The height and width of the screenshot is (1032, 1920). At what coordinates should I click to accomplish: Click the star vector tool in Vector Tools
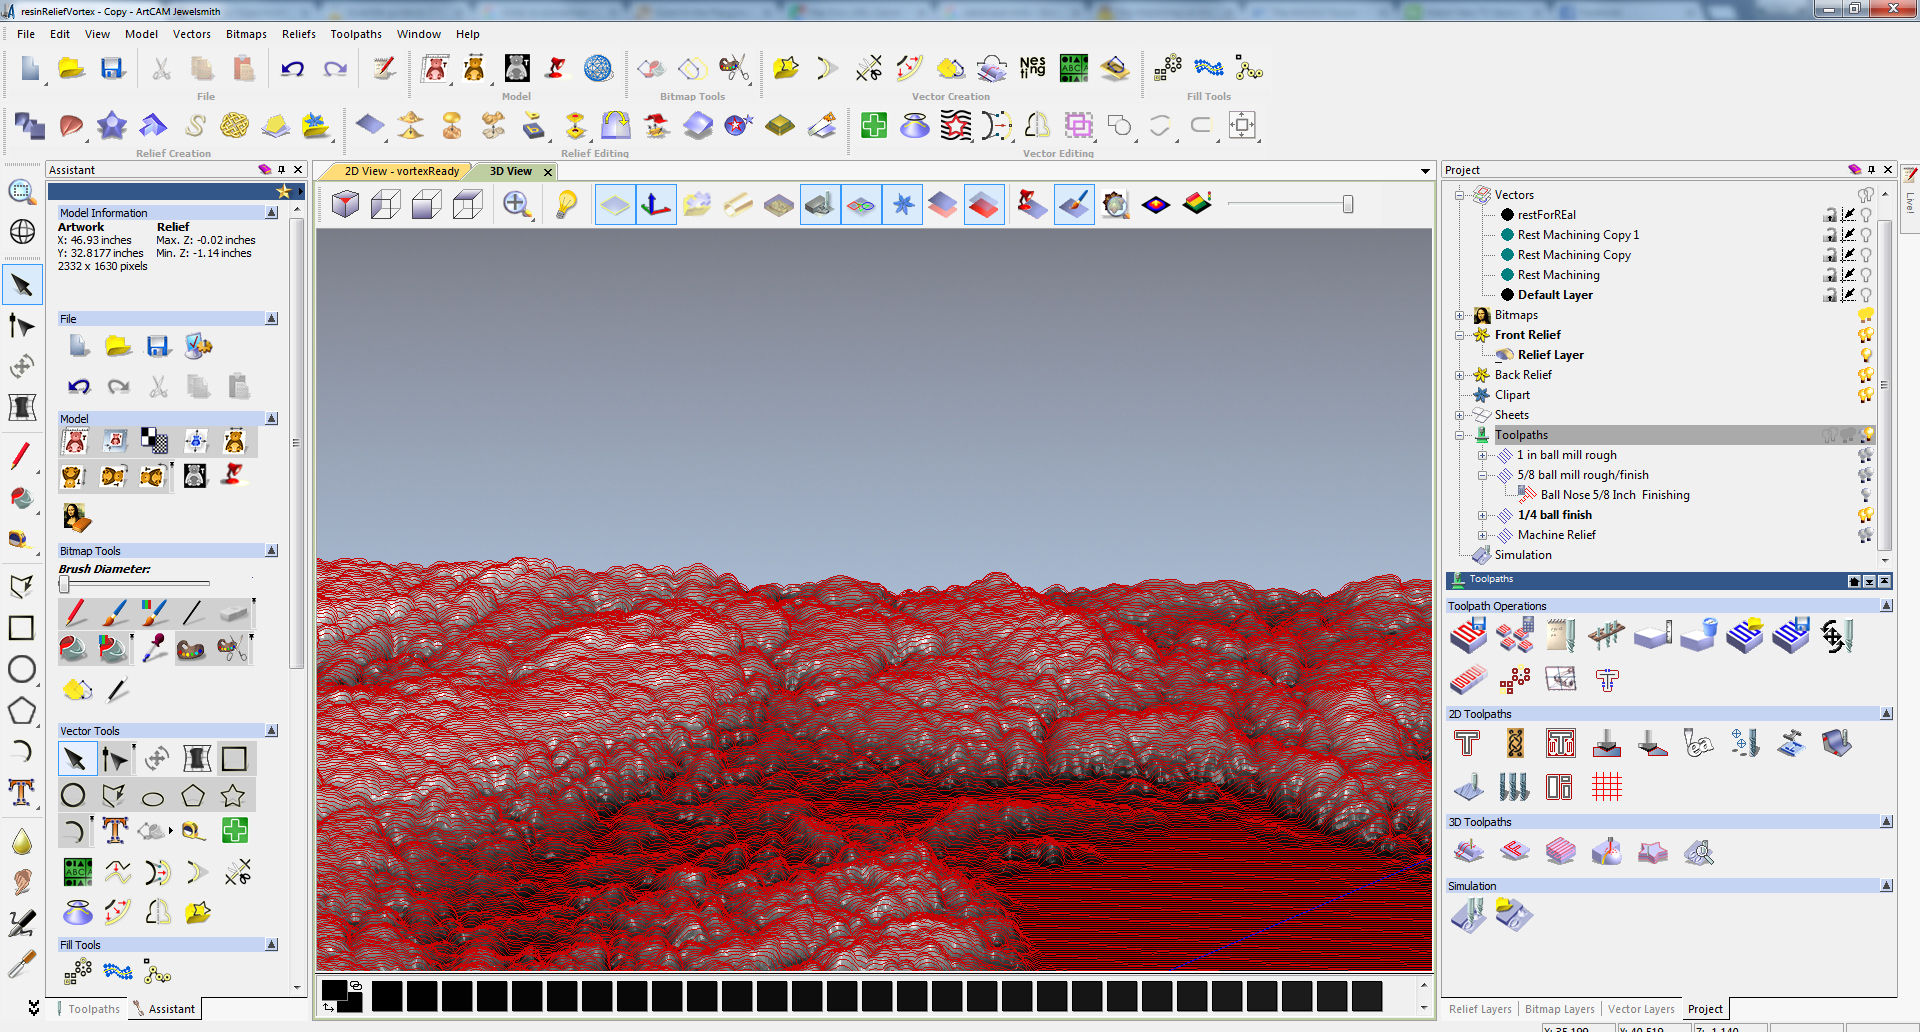(x=233, y=796)
